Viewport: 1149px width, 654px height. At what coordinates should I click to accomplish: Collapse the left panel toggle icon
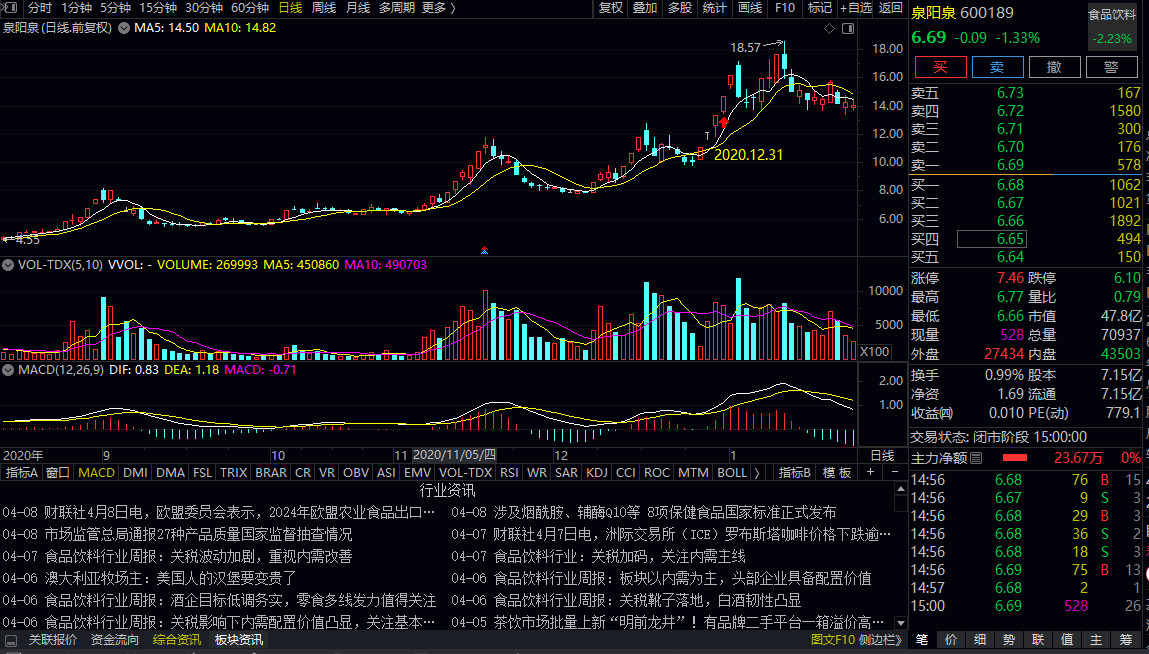tap(10, 8)
